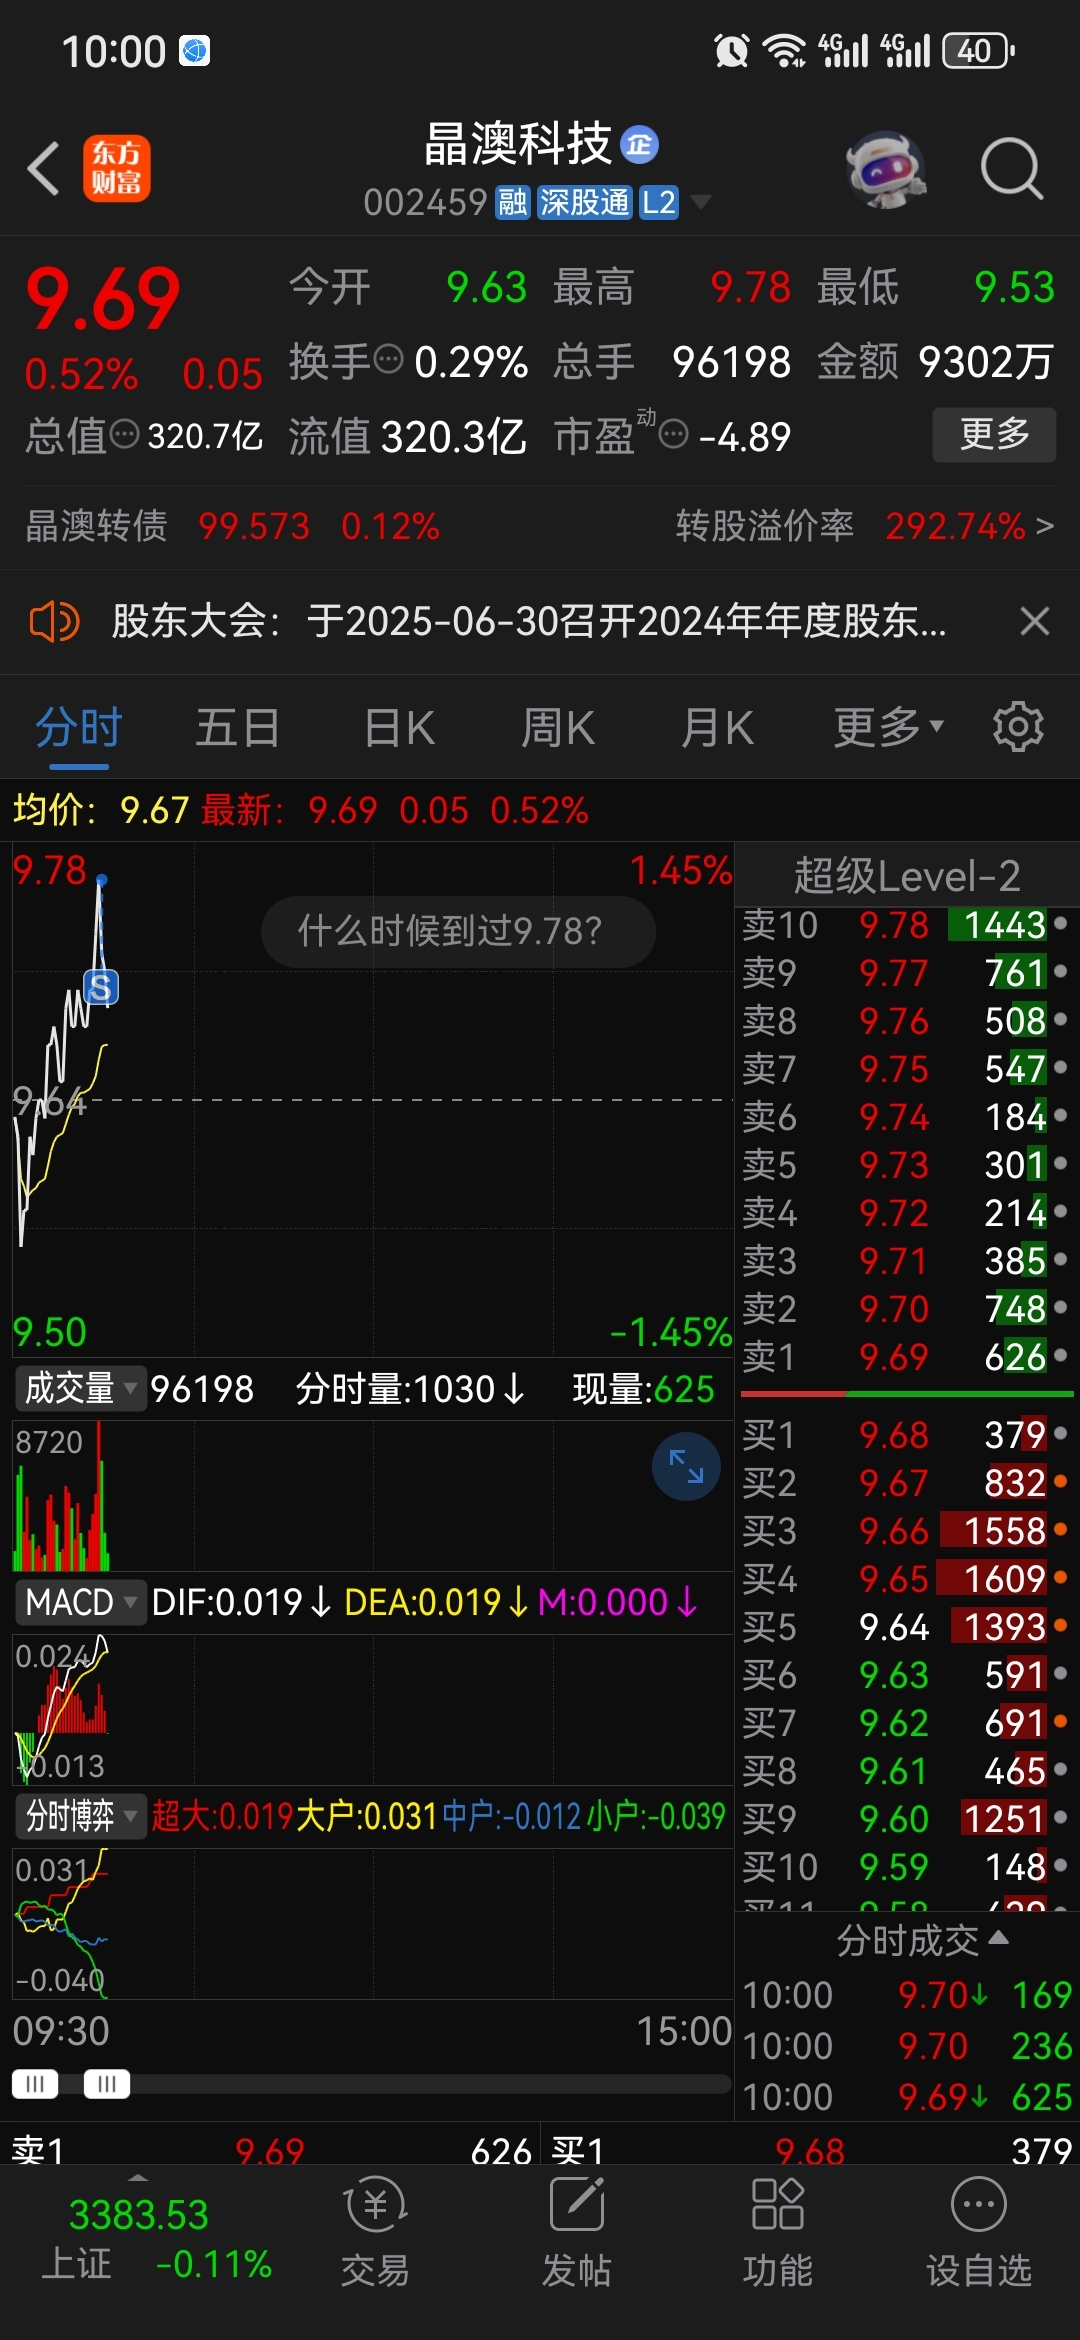Expand chart to fullscreen with arrows icon

[x=686, y=1467]
